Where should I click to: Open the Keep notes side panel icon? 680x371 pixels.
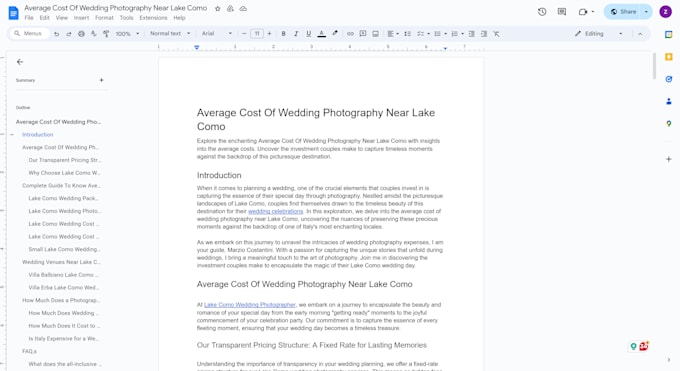coord(669,57)
